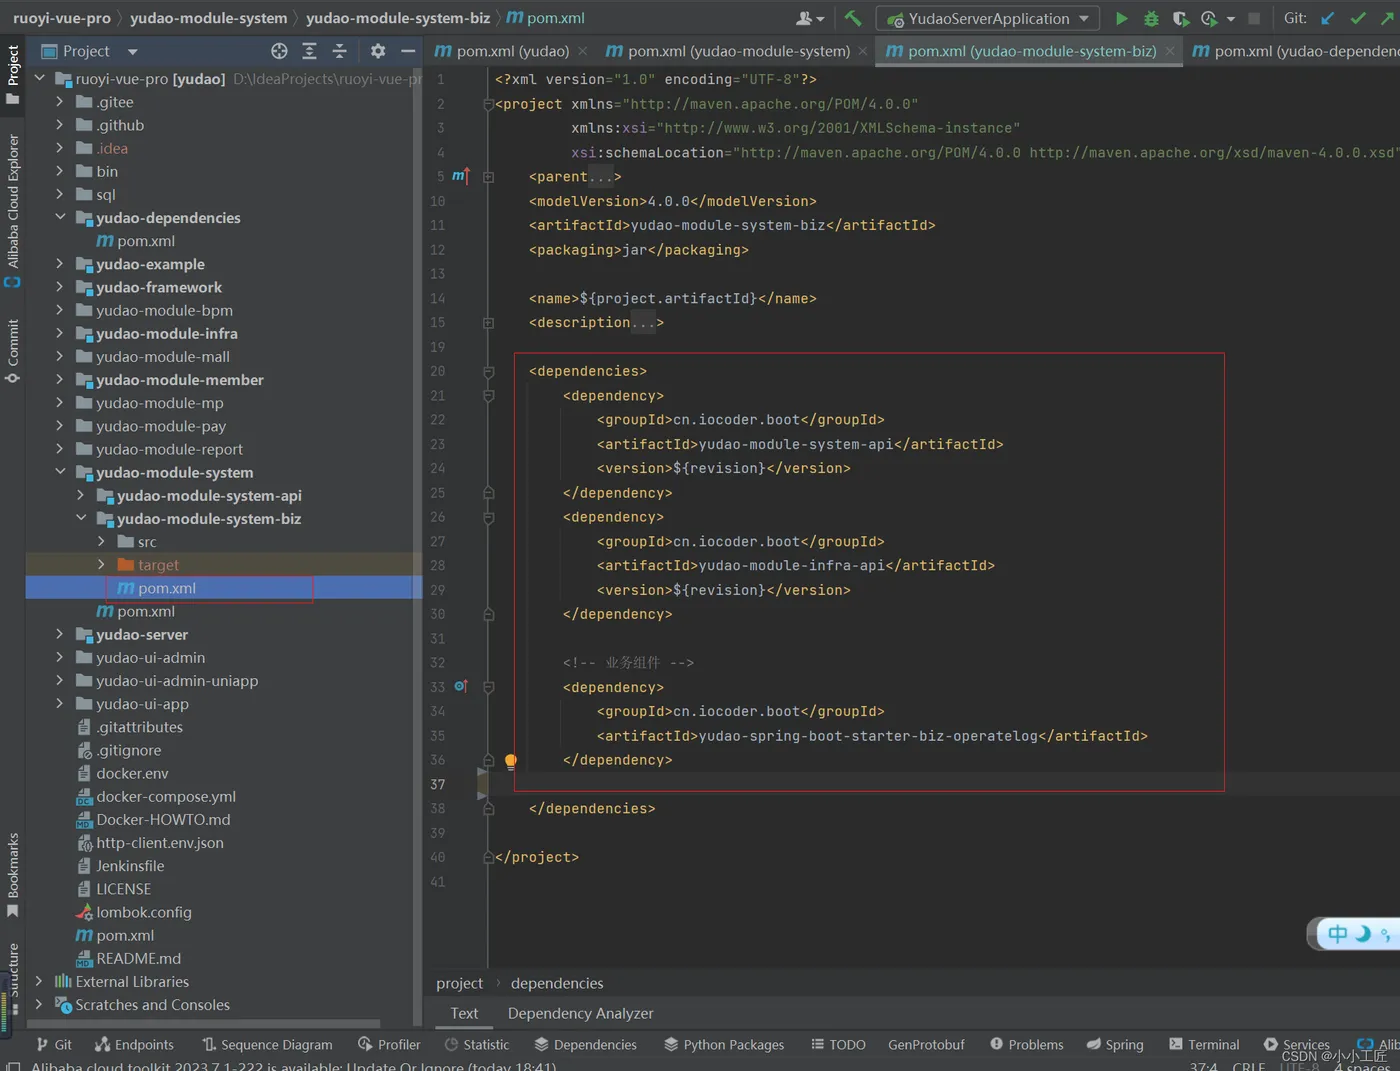The width and height of the screenshot is (1400, 1071).
Task: Toggle fold on parent tag line 5
Action: tap(489, 177)
